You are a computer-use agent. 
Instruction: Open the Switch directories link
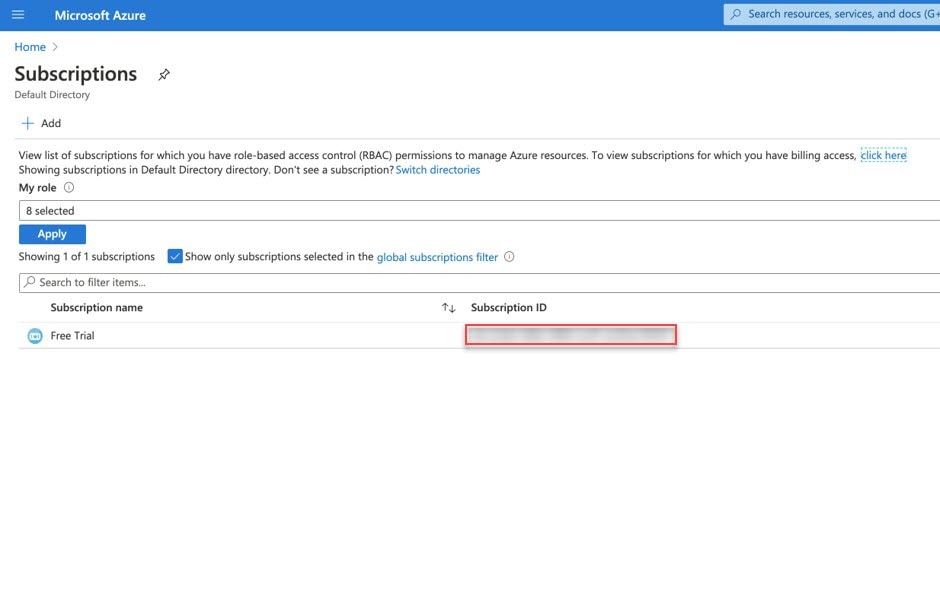pos(438,170)
